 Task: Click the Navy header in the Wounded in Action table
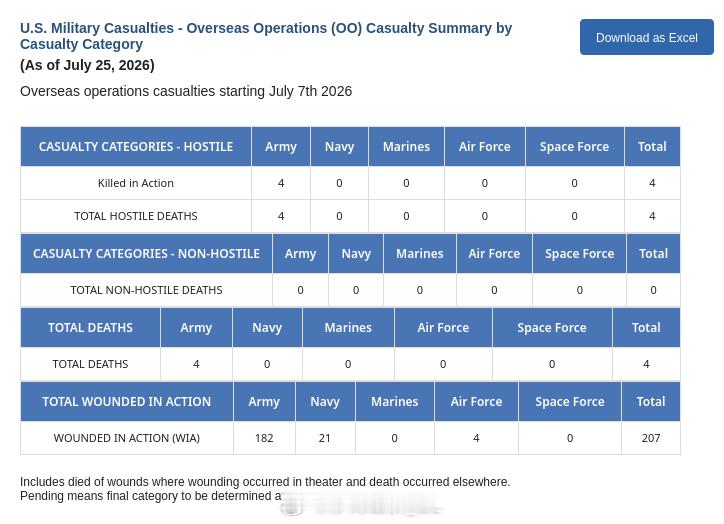tap(325, 402)
